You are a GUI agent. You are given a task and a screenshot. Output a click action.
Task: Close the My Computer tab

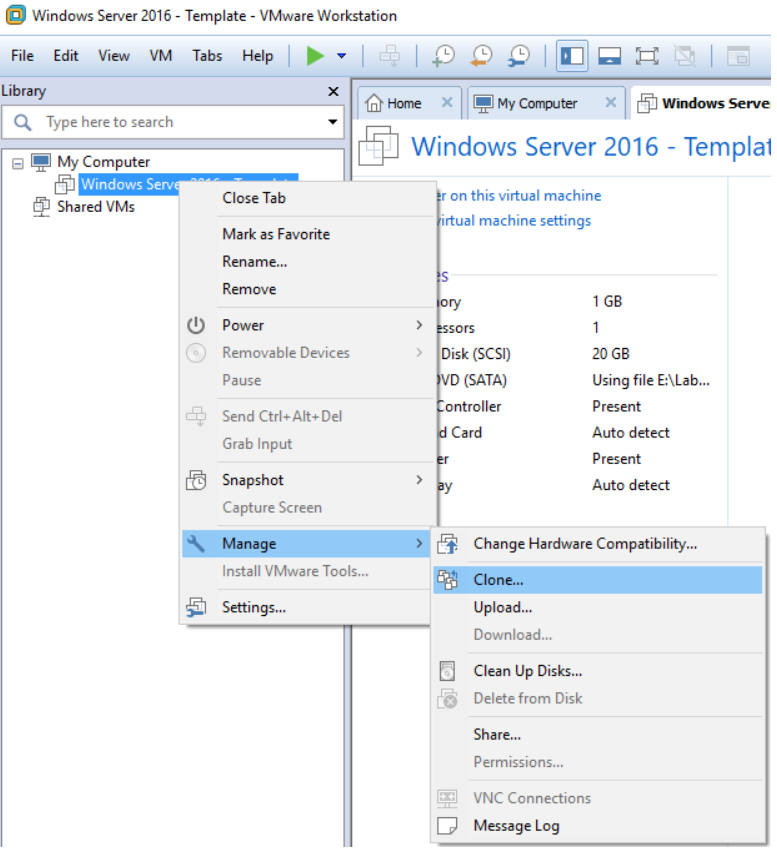tap(610, 102)
